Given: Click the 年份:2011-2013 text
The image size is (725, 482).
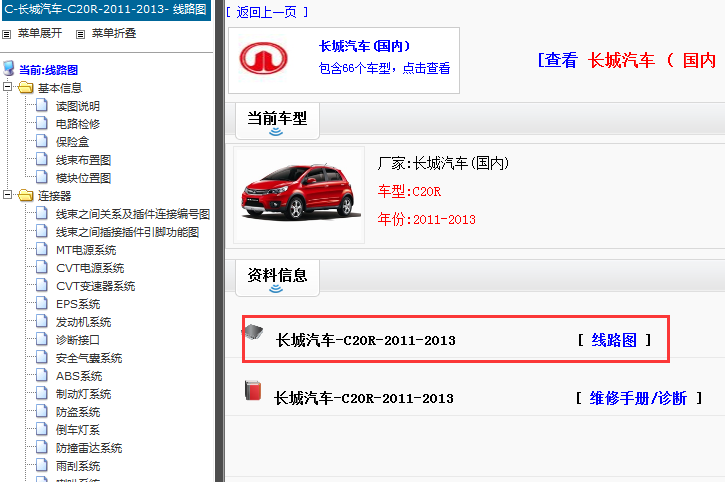Looking at the screenshot, I should click(426, 219).
